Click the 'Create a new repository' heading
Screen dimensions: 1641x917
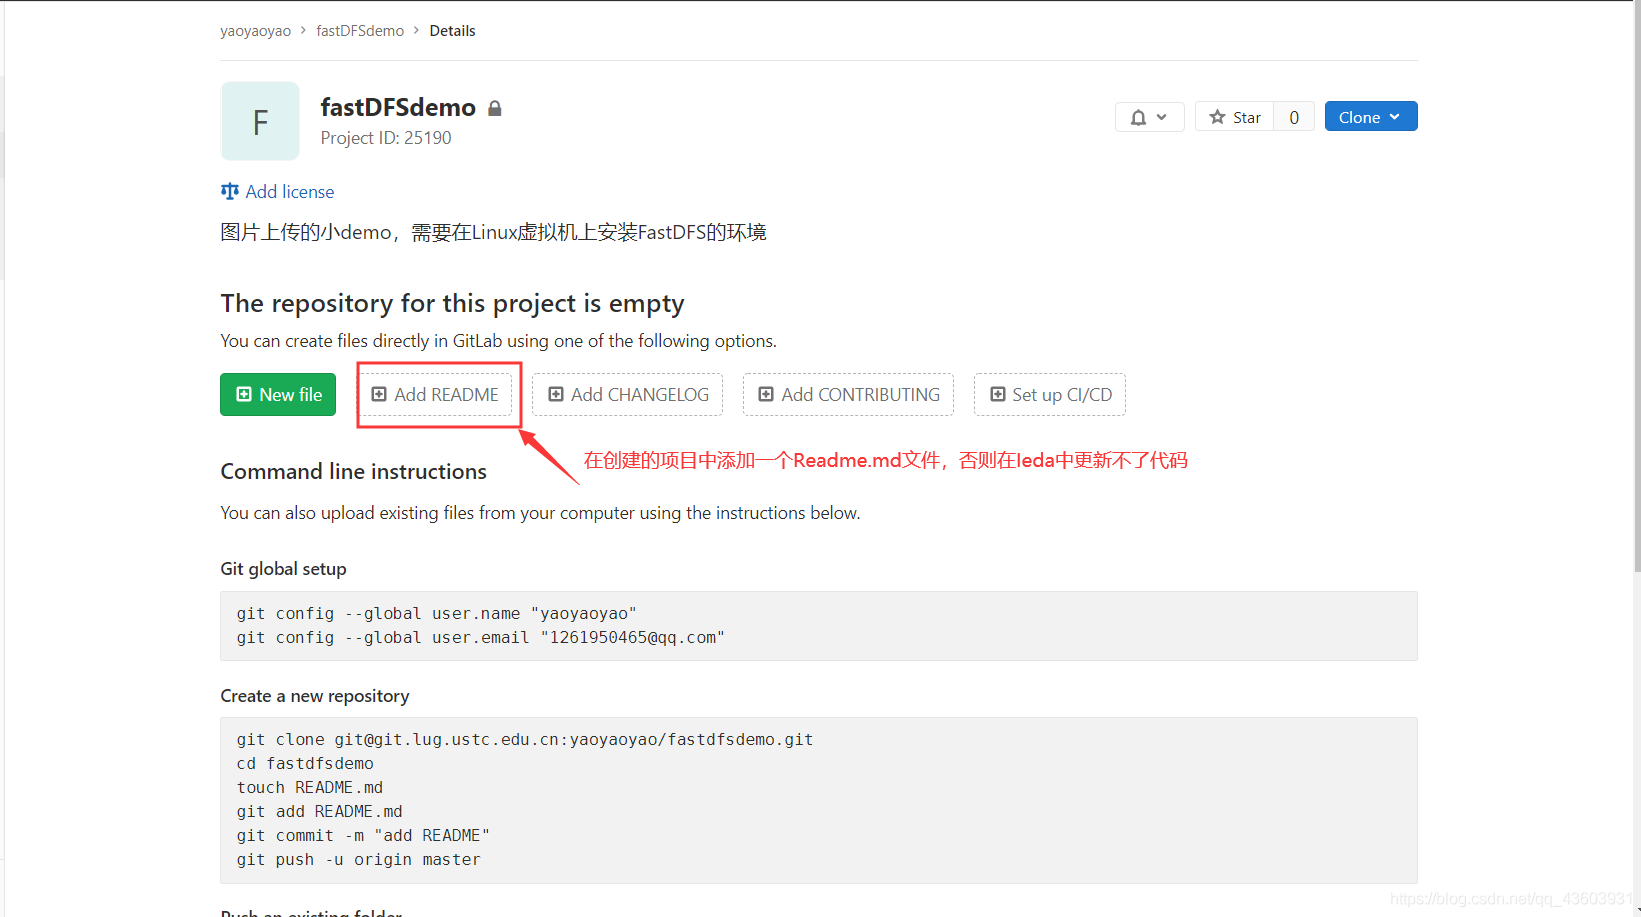tap(315, 695)
